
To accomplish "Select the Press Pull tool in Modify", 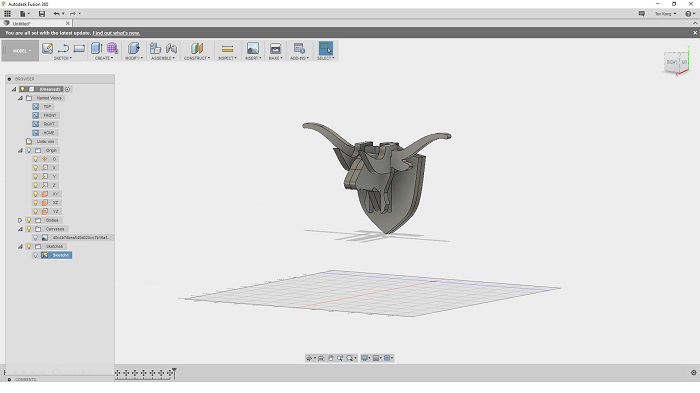I will click(x=133, y=48).
